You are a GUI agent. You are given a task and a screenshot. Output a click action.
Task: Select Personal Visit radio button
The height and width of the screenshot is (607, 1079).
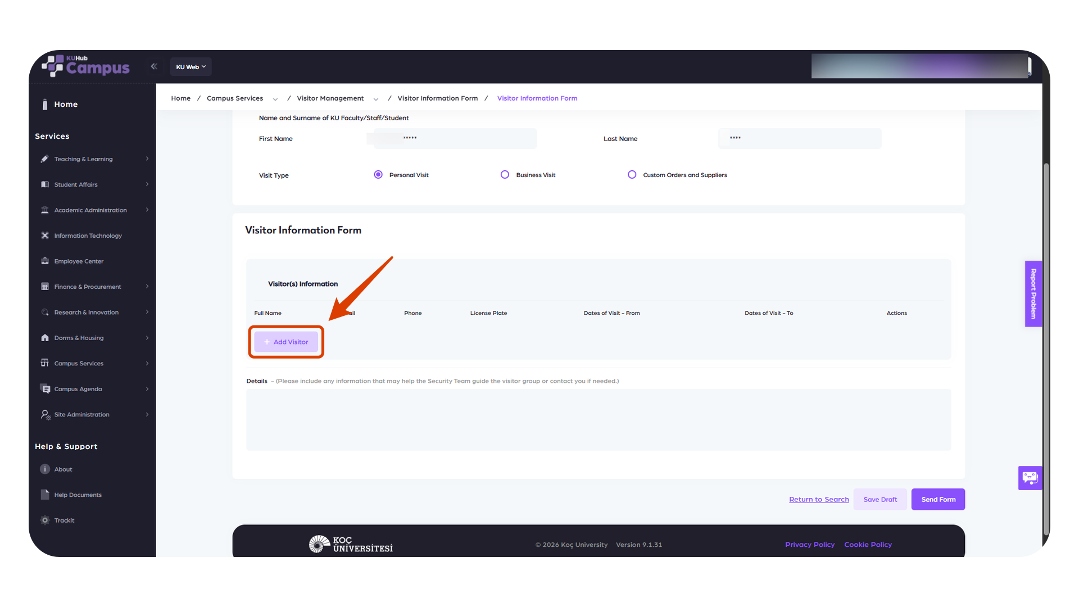tap(378, 175)
